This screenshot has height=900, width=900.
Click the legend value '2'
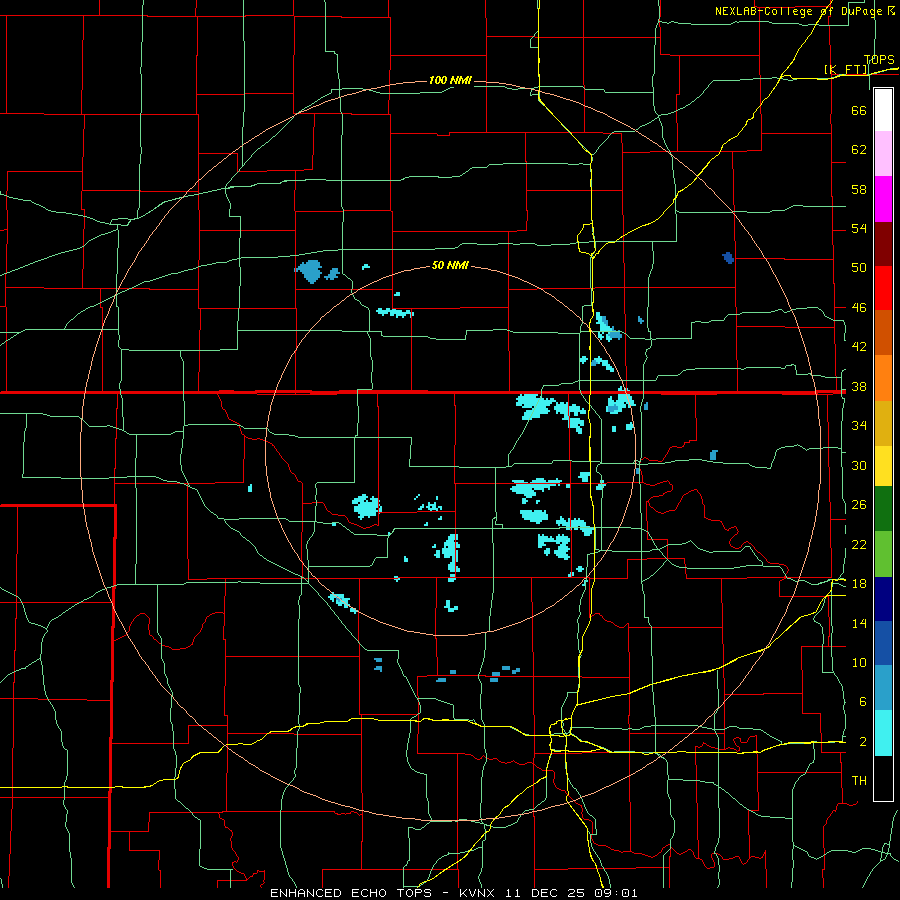(x=862, y=742)
